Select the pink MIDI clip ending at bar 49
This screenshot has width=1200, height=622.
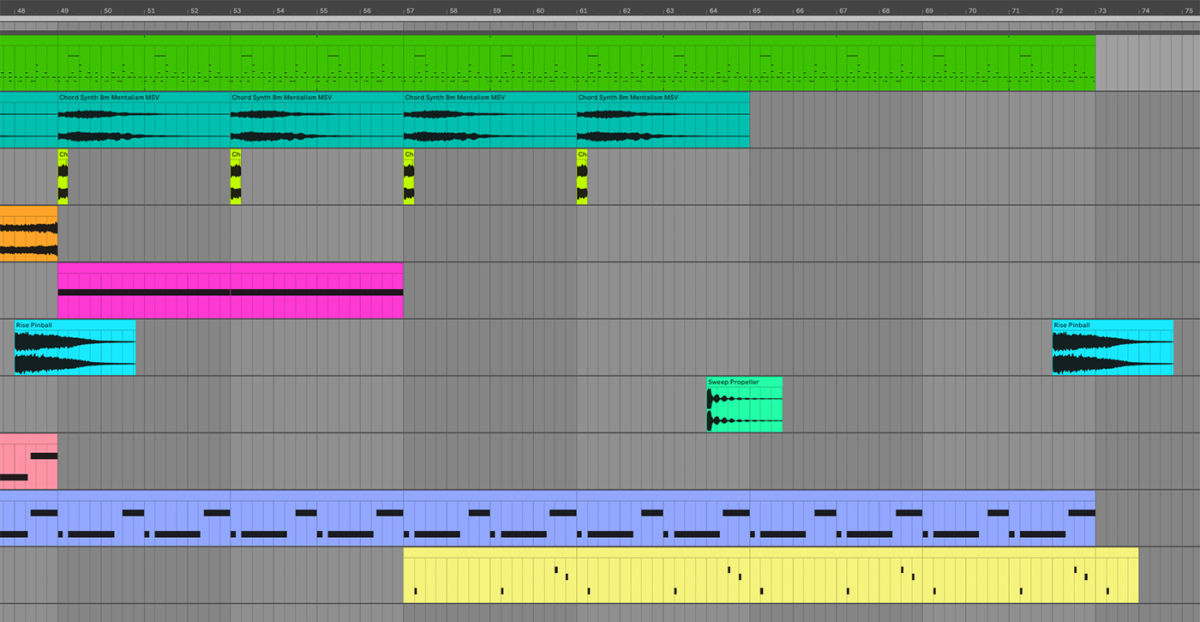pyautogui.click(x=29, y=462)
